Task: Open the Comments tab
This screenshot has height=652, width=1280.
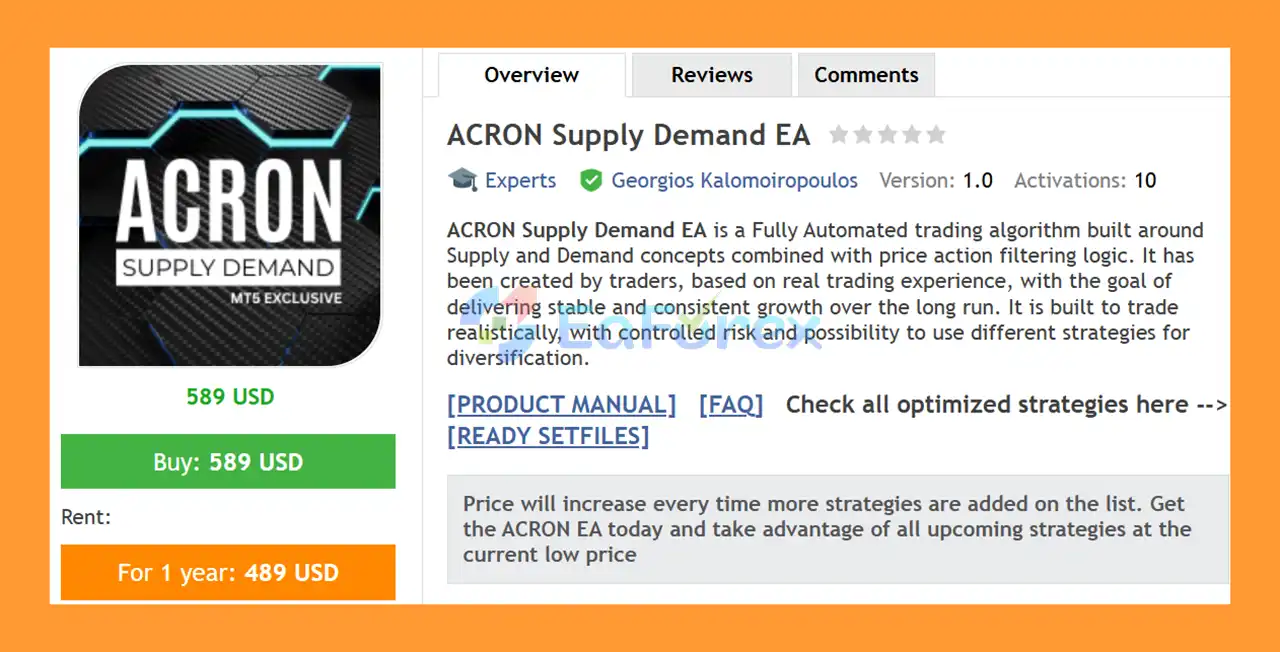Action: tap(866, 74)
